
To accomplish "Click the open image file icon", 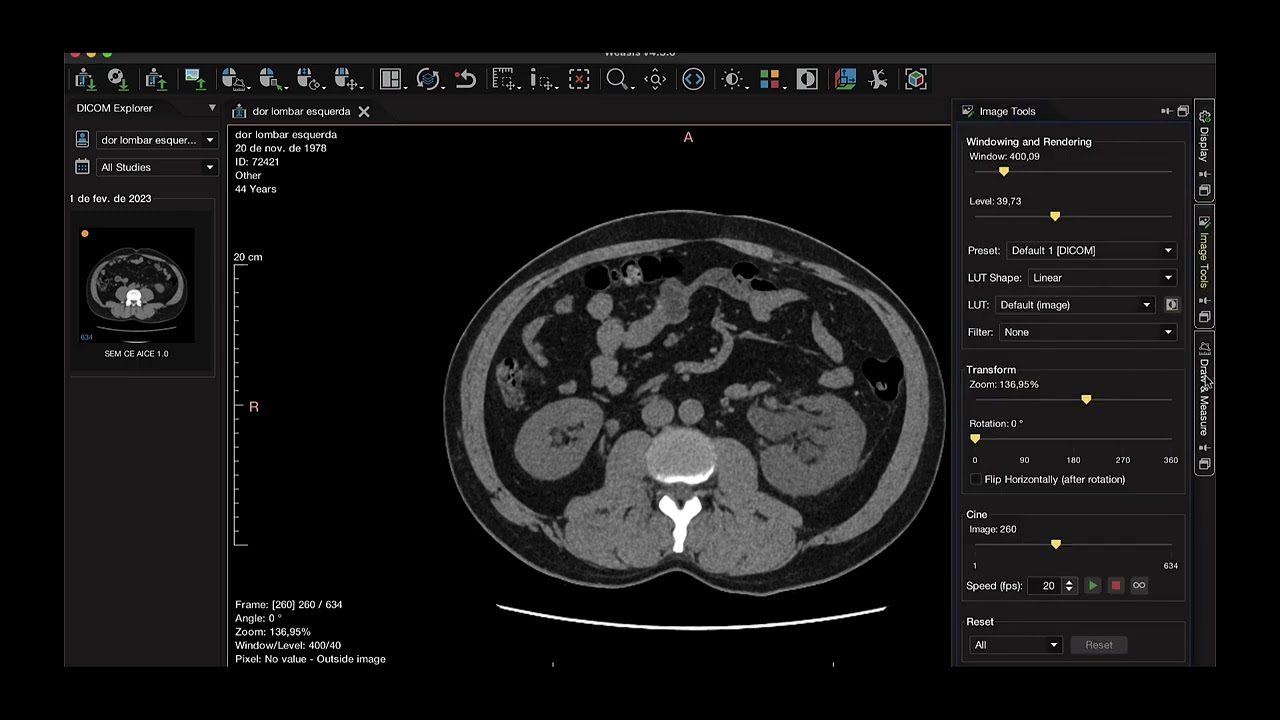I will tap(194, 79).
